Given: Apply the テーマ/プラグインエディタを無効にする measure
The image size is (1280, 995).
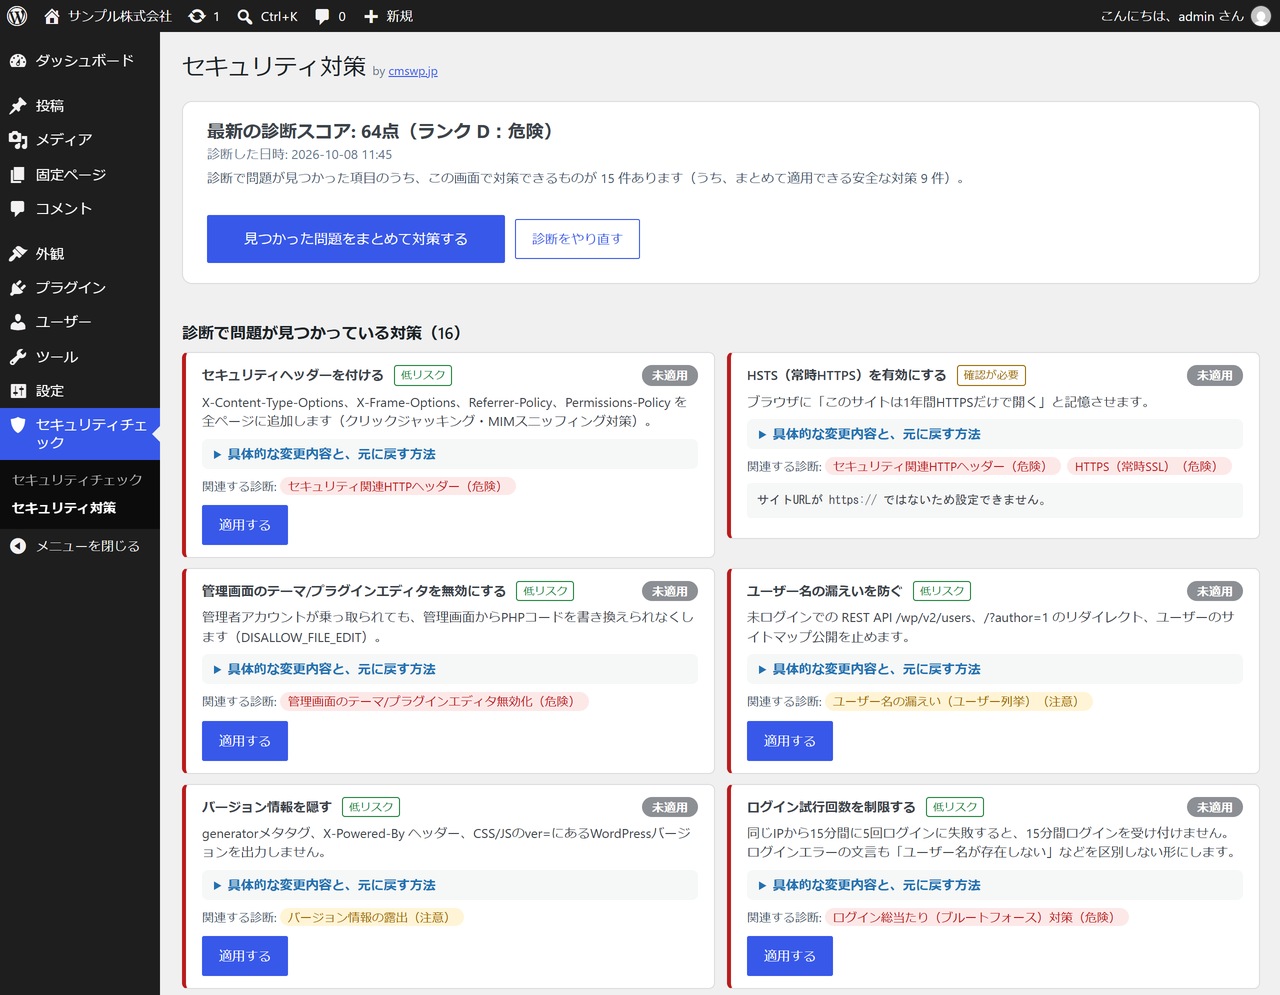Looking at the screenshot, I should [245, 741].
